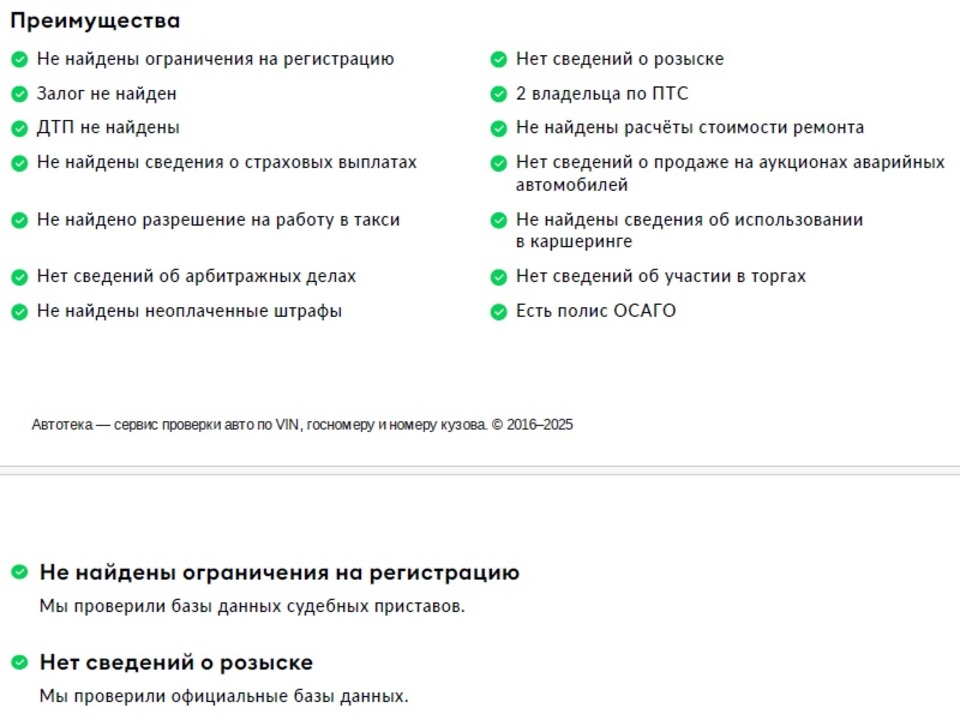
Task: Select 'Нет сведений о продаже на аукционах аварийных автомобилей'
Action: tap(730, 173)
